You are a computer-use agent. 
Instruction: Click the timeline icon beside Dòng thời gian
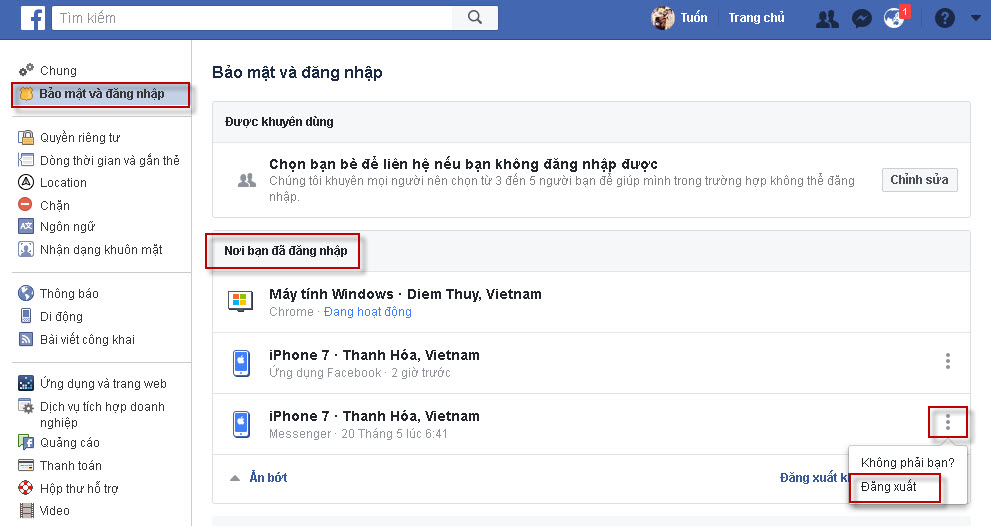(26, 160)
